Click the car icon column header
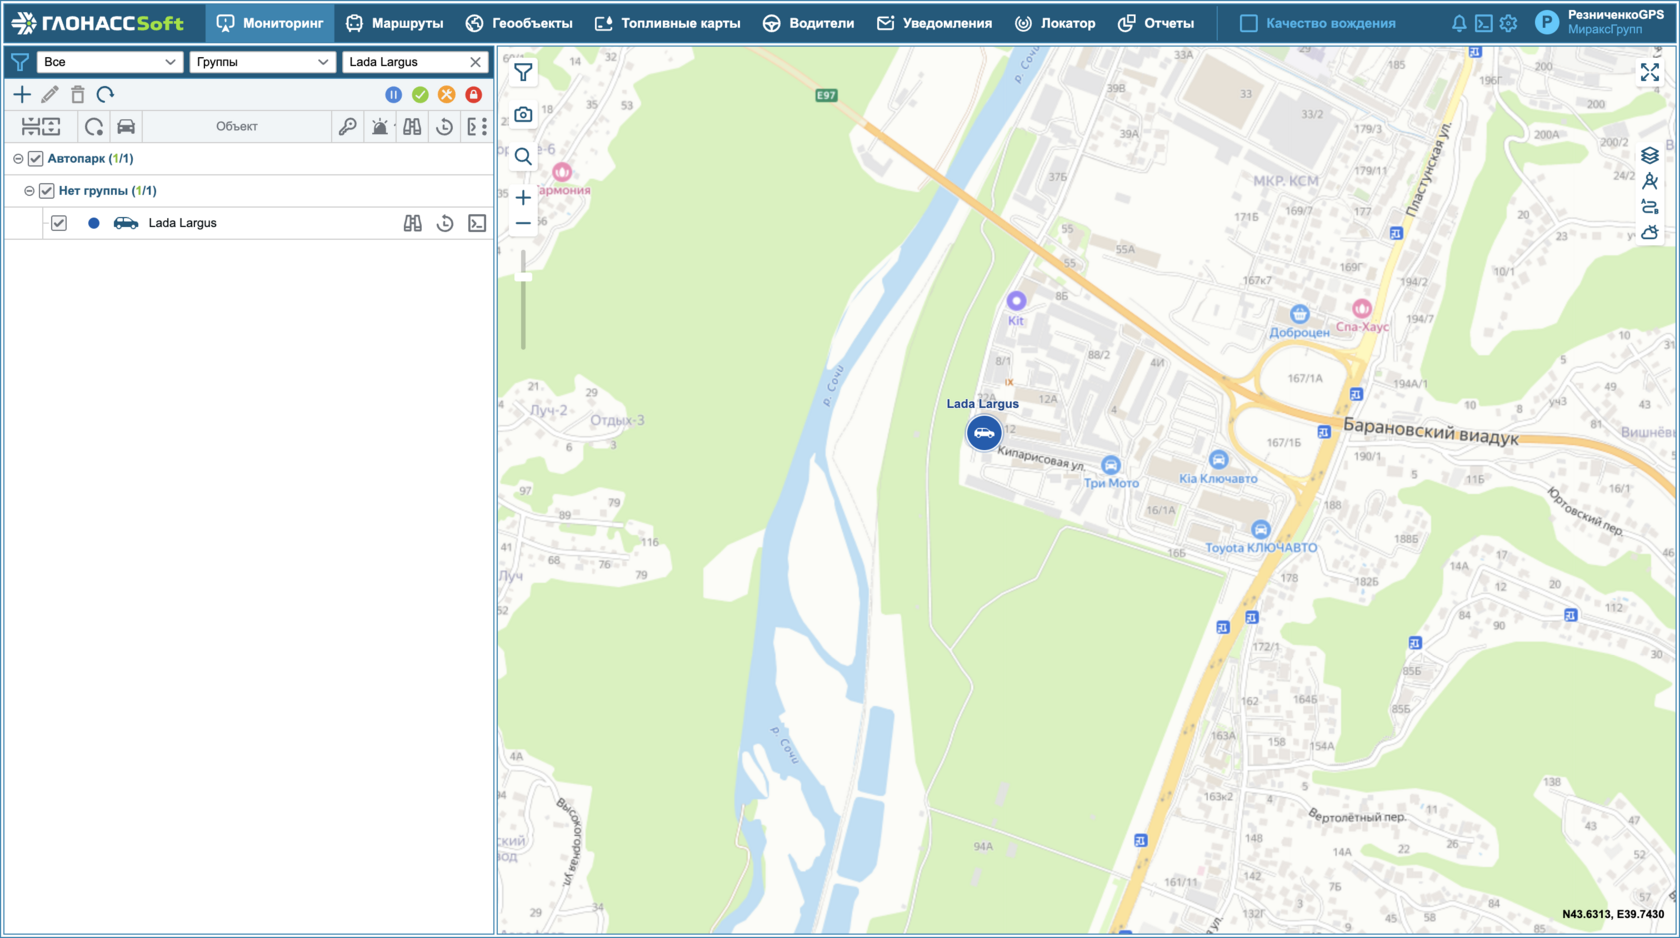1680x938 pixels. click(126, 127)
